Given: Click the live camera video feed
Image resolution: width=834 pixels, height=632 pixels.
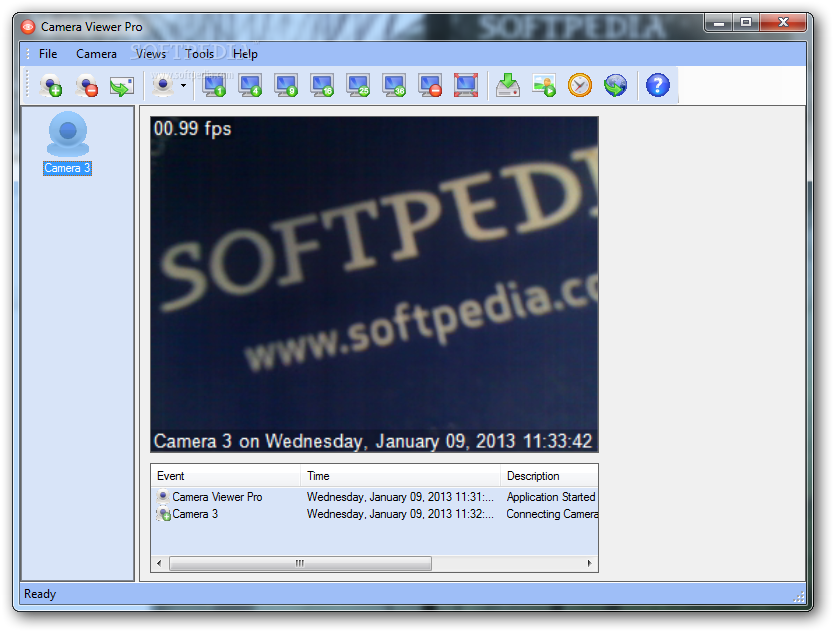Looking at the screenshot, I should 374,285.
